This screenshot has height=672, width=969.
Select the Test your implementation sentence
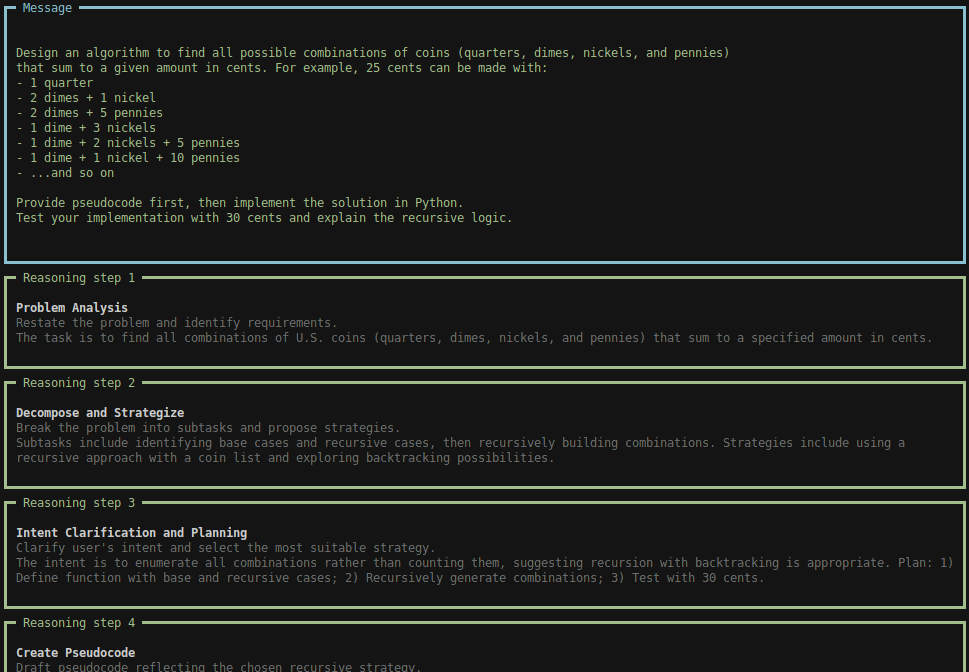[265, 217]
